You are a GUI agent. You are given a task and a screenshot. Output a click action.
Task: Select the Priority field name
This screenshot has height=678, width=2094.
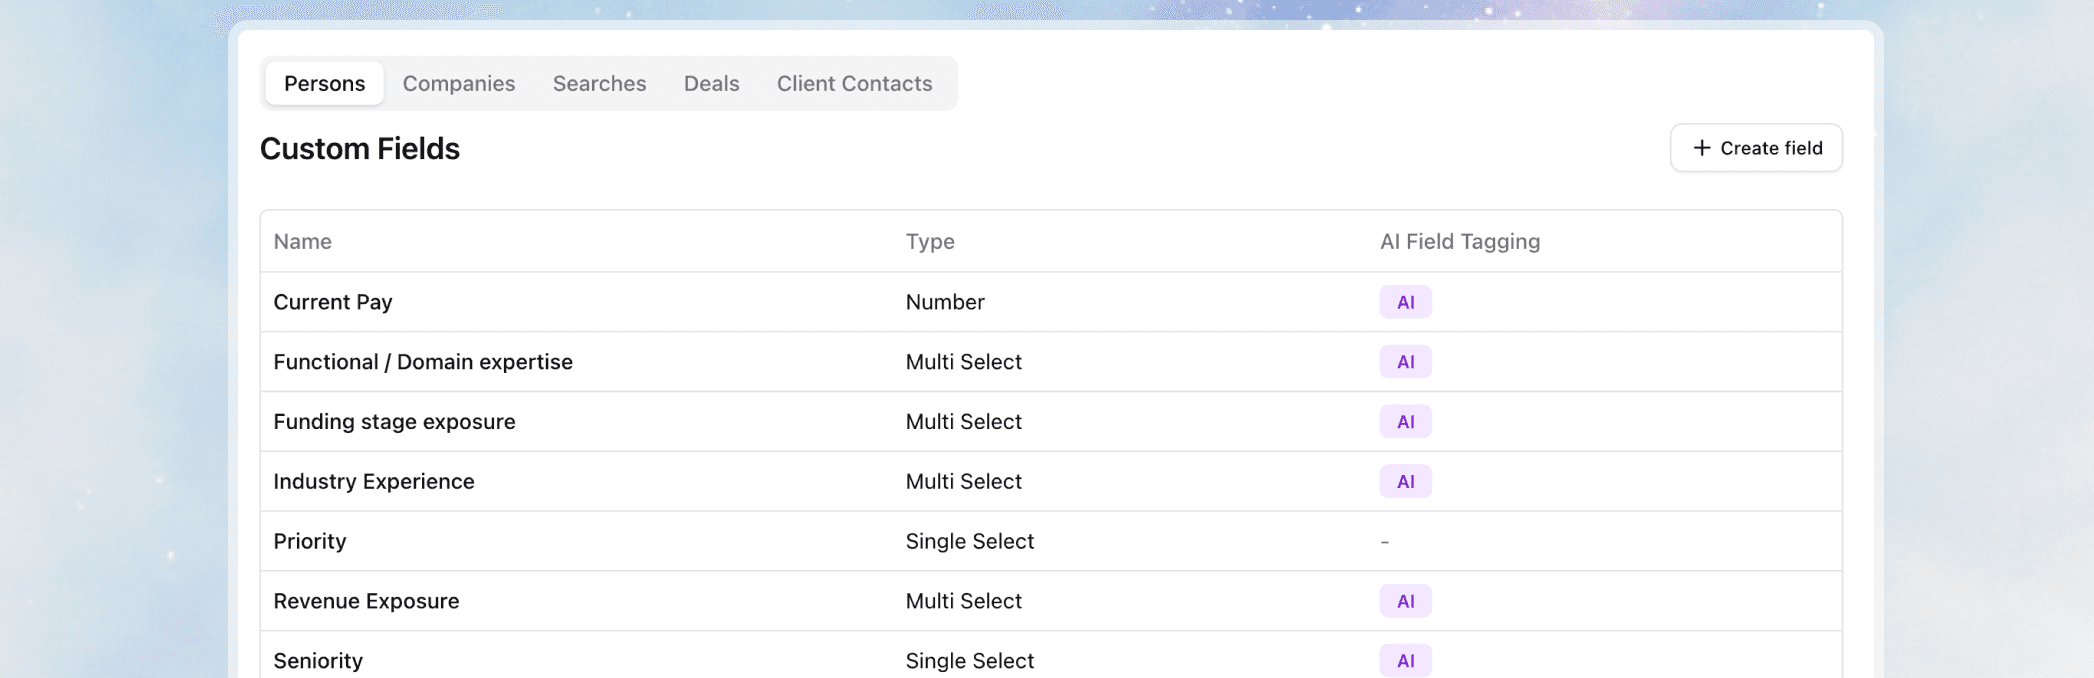click(x=310, y=541)
